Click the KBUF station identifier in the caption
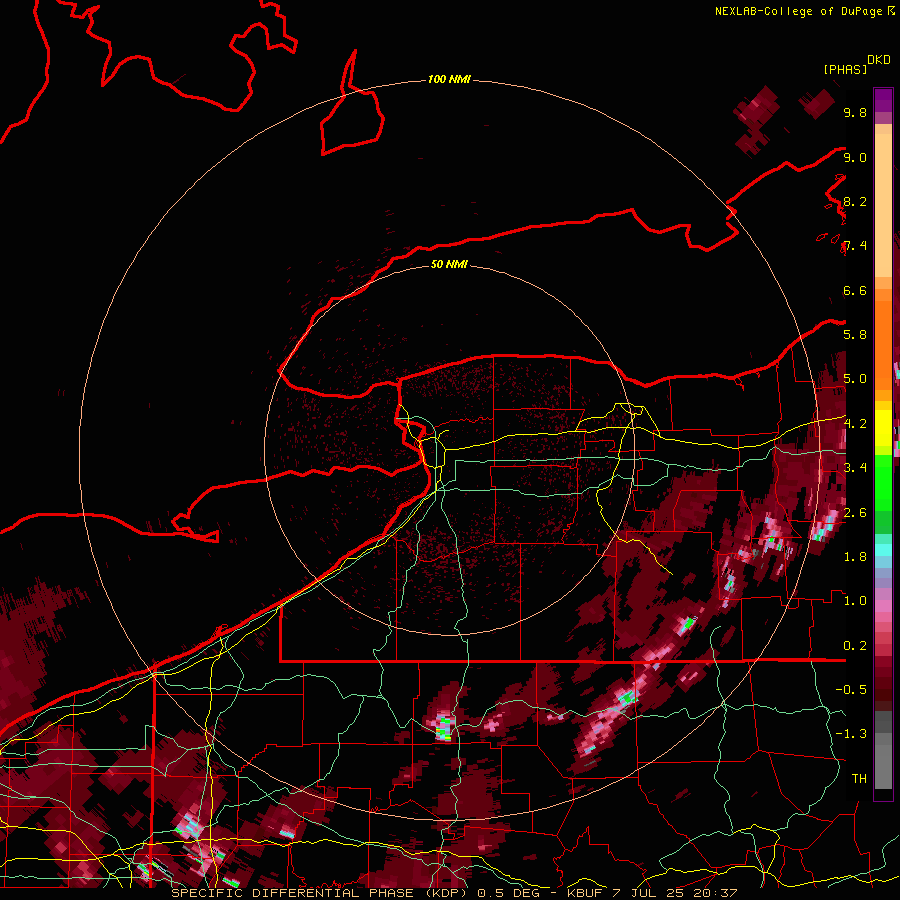This screenshot has width=900, height=900. coord(585,893)
